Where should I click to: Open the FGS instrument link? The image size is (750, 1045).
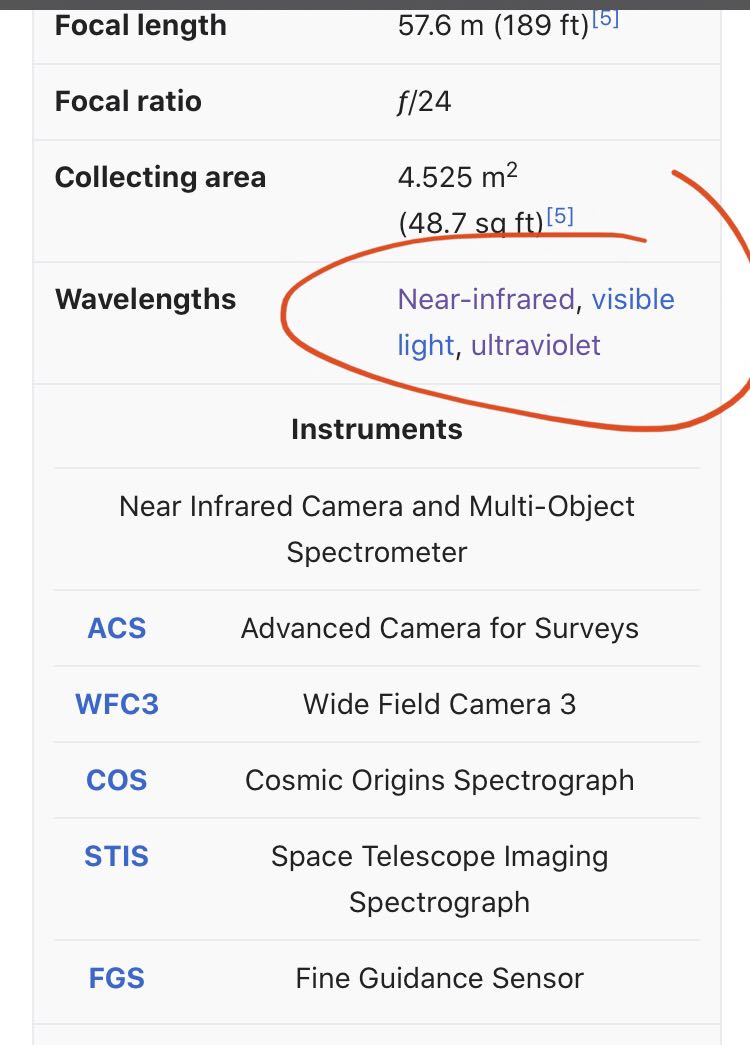pos(117,978)
